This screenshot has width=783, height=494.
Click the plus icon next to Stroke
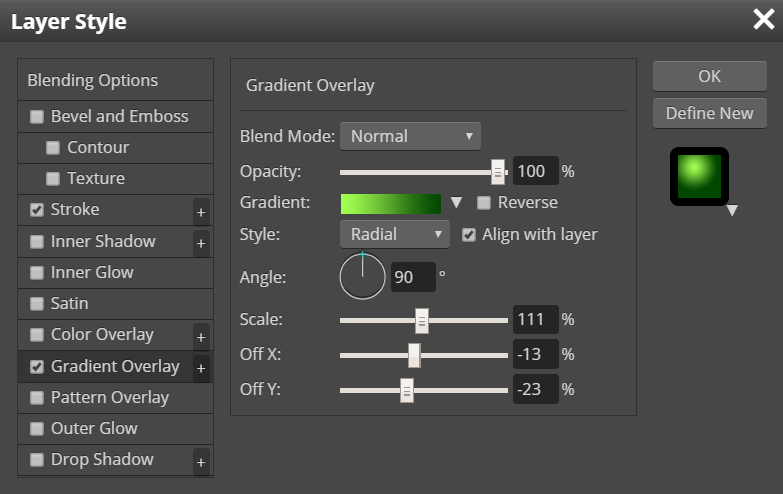click(x=201, y=211)
